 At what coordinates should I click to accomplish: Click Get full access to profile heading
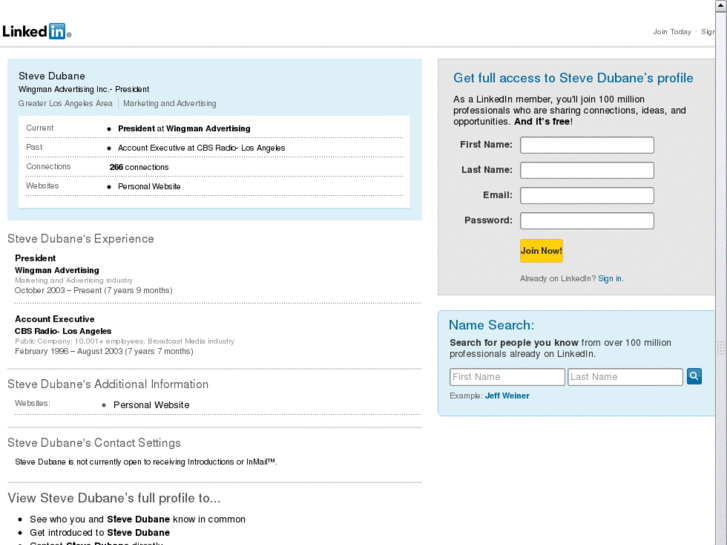573,78
